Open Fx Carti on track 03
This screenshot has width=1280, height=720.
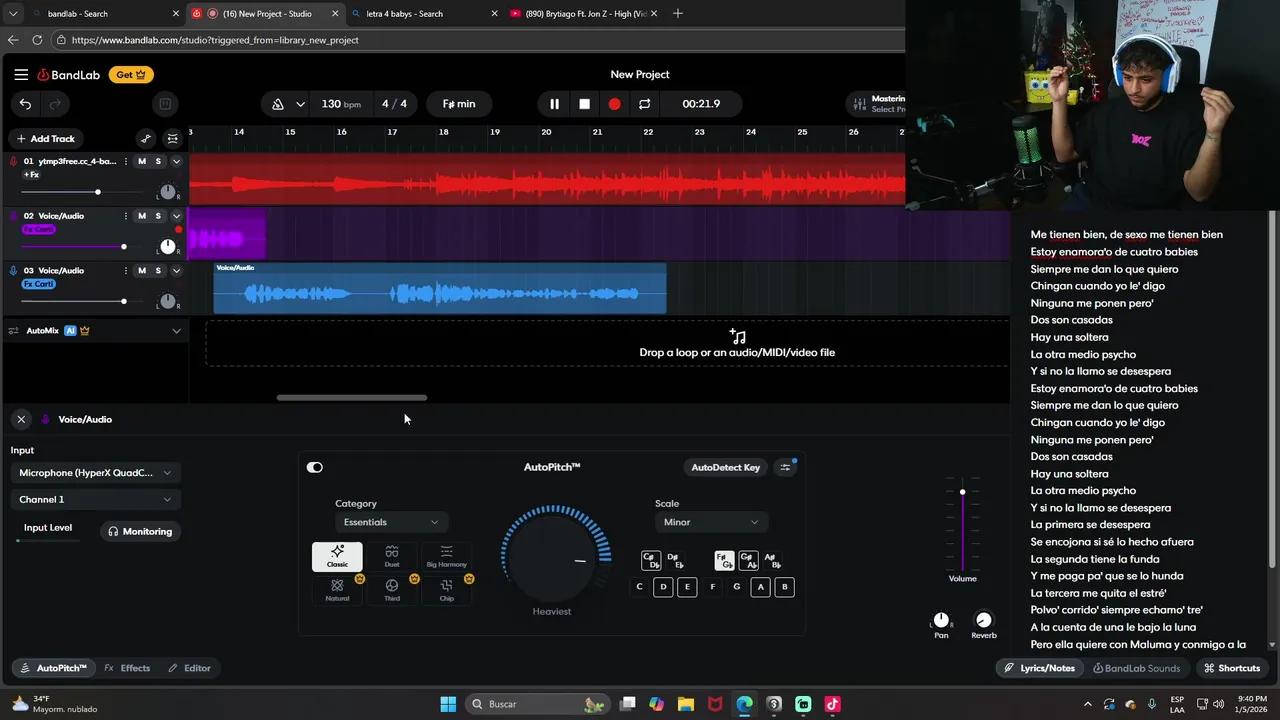click(x=38, y=284)
